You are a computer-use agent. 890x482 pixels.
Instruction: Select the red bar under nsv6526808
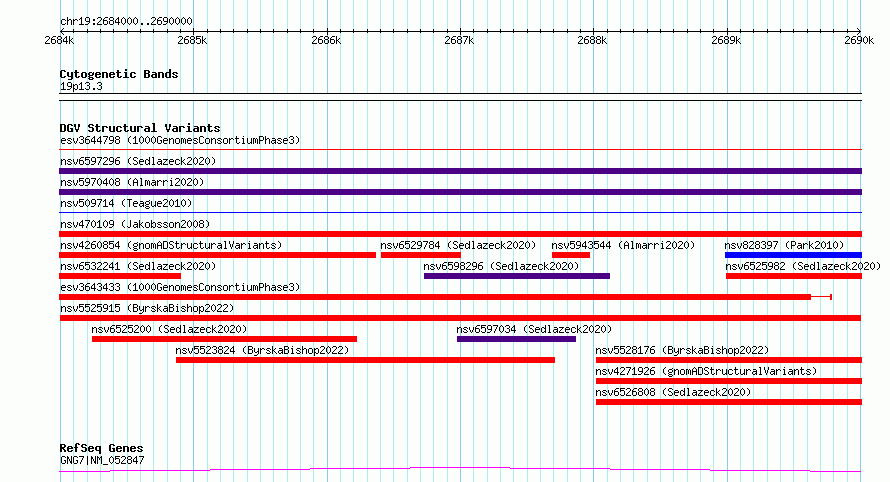(x=729, y=402)
